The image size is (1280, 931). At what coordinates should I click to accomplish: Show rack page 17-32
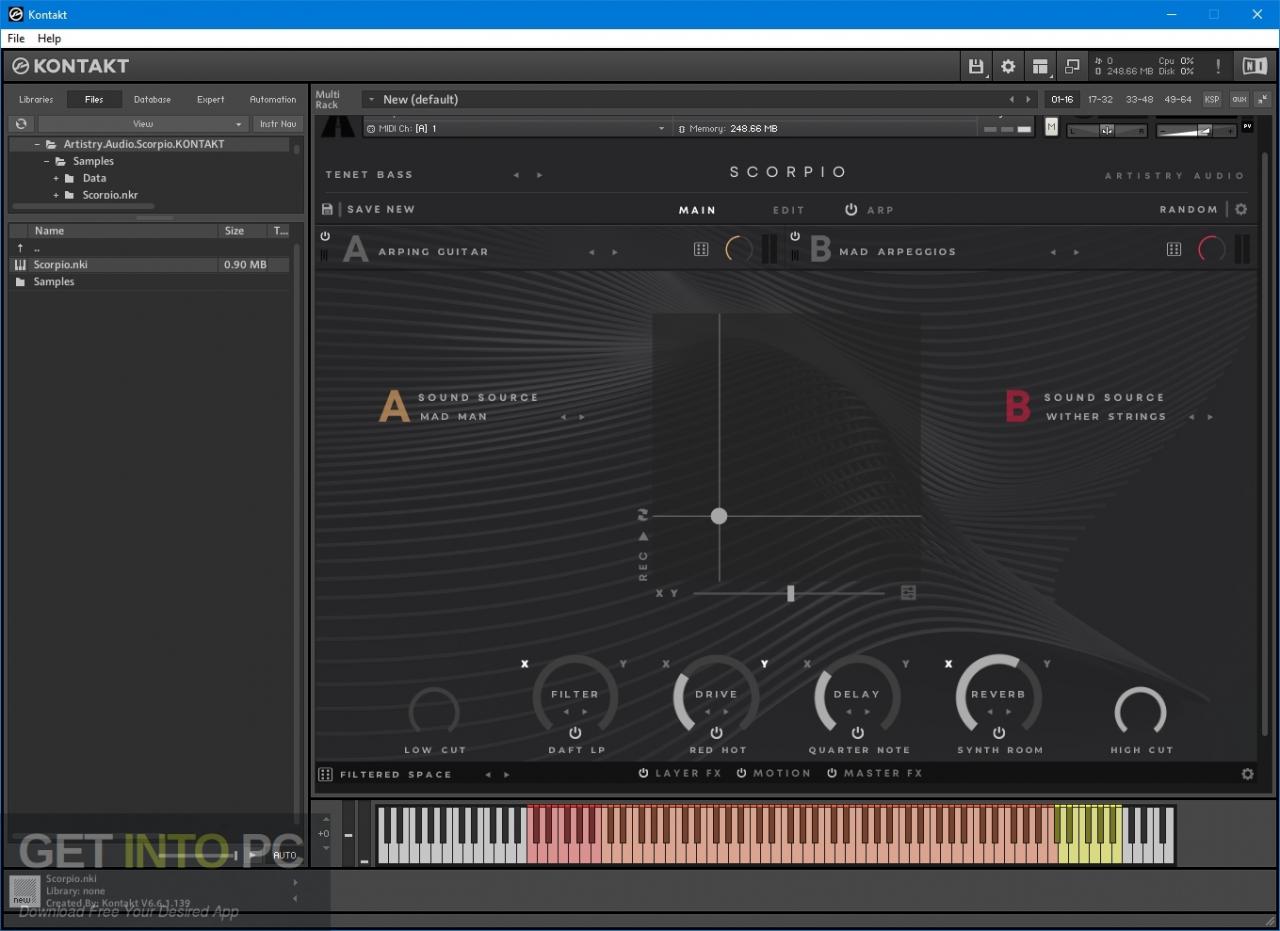tap(1100, 99)
